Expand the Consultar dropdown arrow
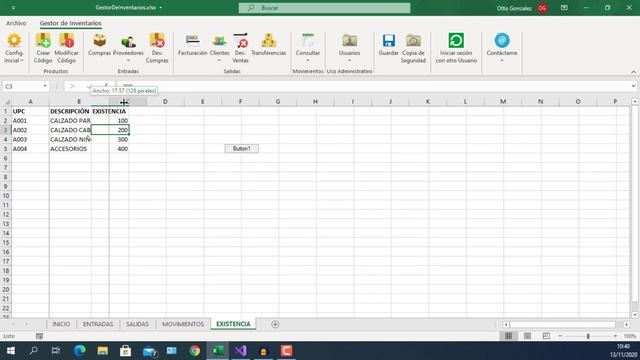This screenshot has height=360, width=640. [x=308, y=60]
